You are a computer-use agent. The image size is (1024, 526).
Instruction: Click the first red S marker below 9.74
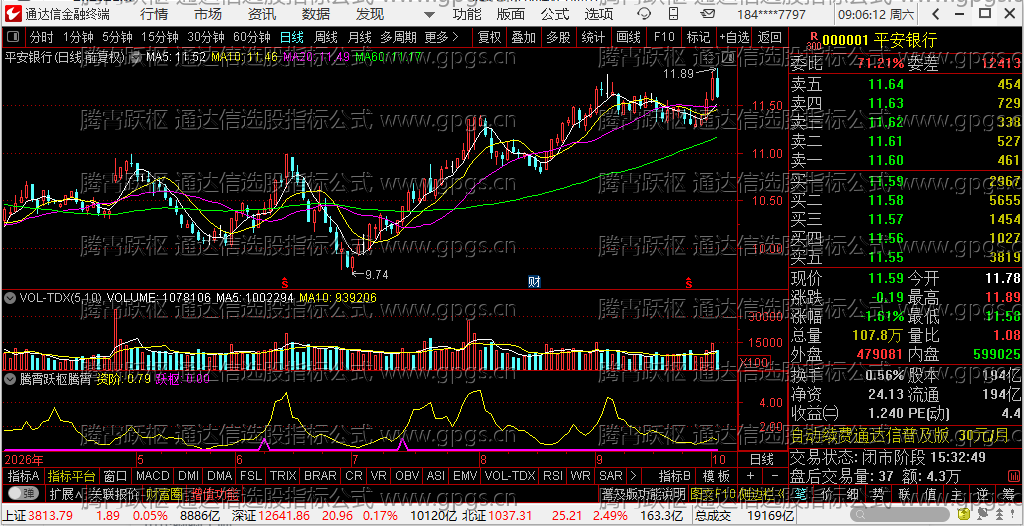pyautogui.click(x=285, y=283)
